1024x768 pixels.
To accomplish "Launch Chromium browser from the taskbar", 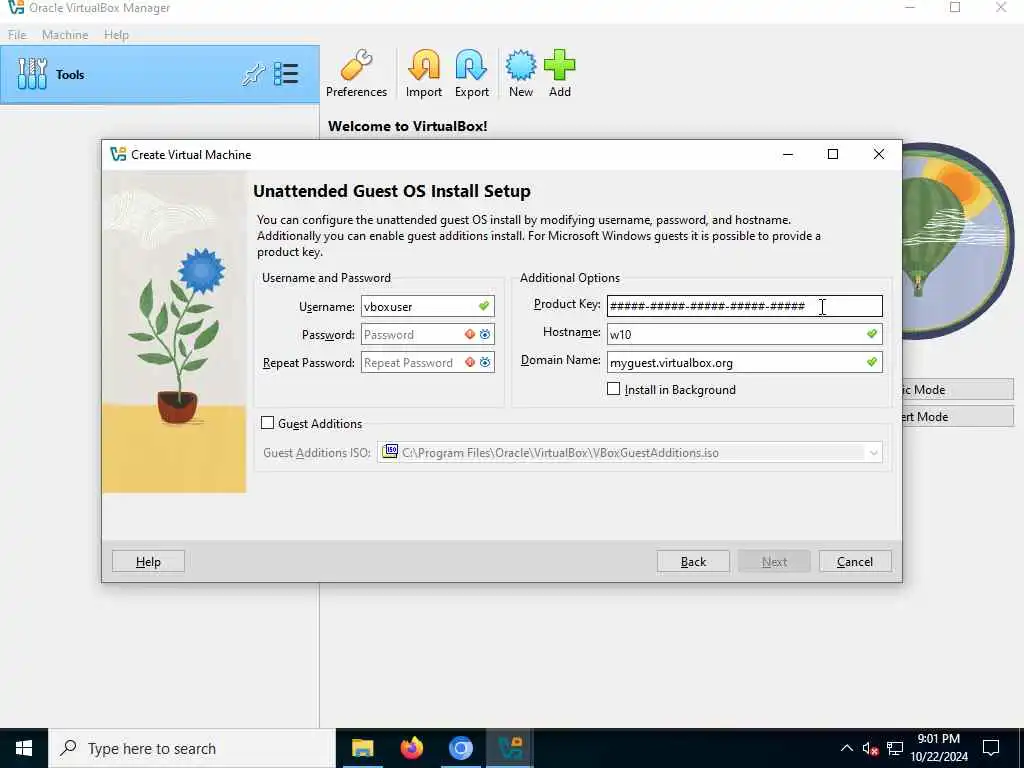I will 460,748.
